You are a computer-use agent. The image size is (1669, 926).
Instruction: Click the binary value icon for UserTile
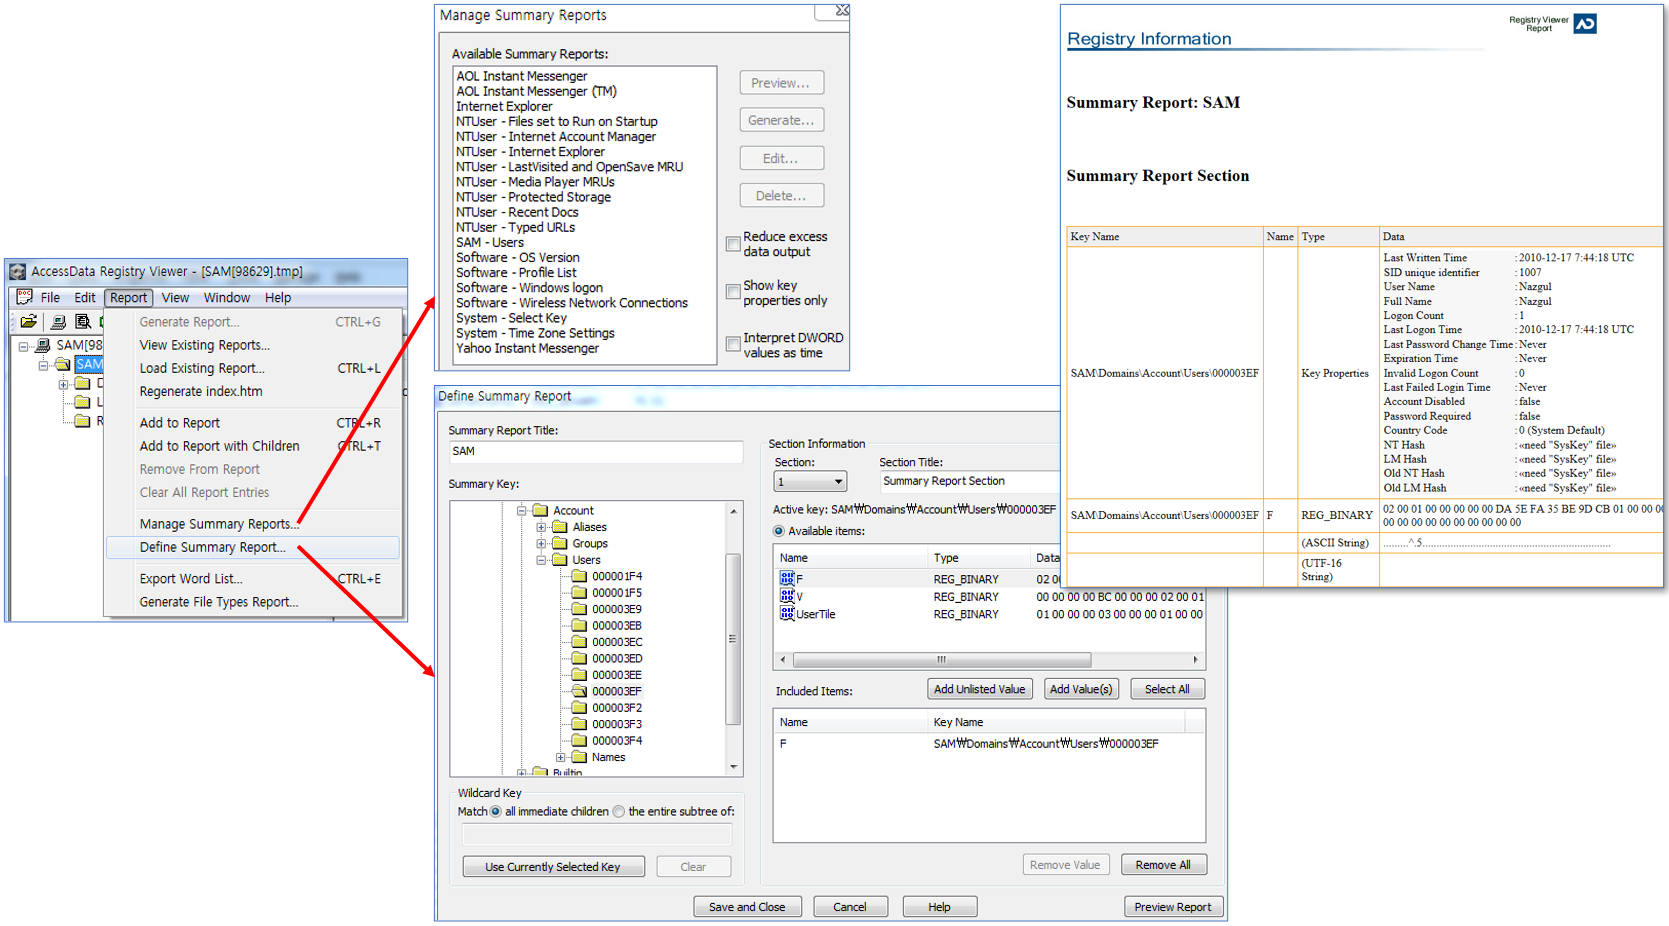pos(787,614)
